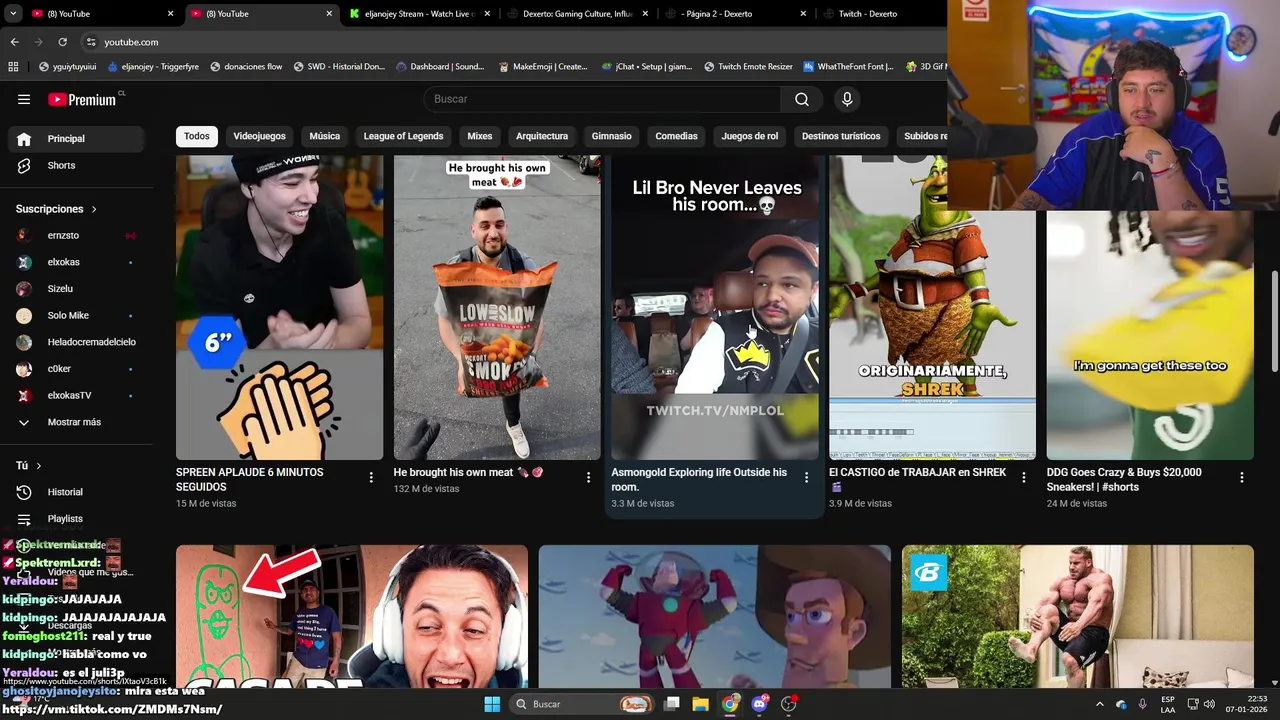Image resolution: width=1280 pixels, height=720 pixels.
Task: Open File Explorer from taskbar
Action: (x=700, y=704)
